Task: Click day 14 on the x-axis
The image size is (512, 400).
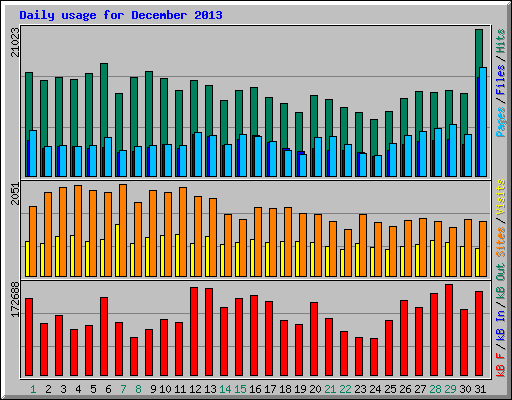Action: pos(225,389)
